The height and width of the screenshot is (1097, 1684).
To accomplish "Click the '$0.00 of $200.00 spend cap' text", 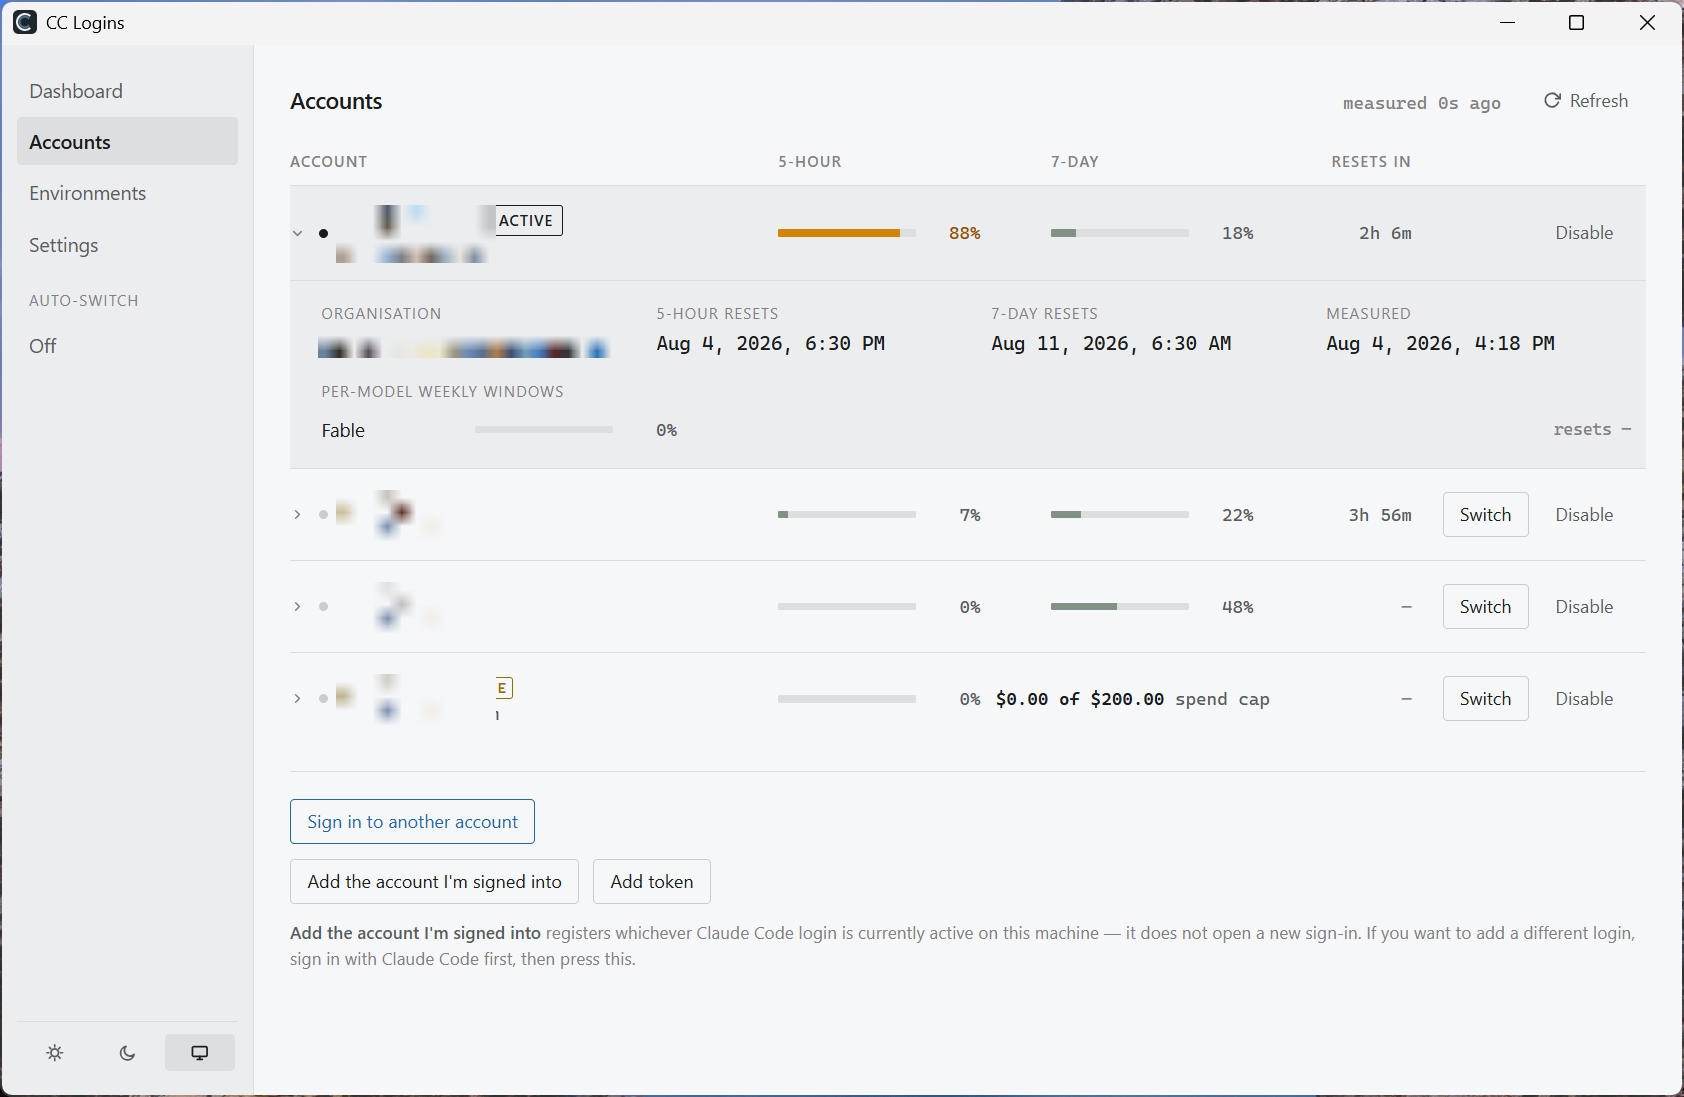I will click(1133, 699).
